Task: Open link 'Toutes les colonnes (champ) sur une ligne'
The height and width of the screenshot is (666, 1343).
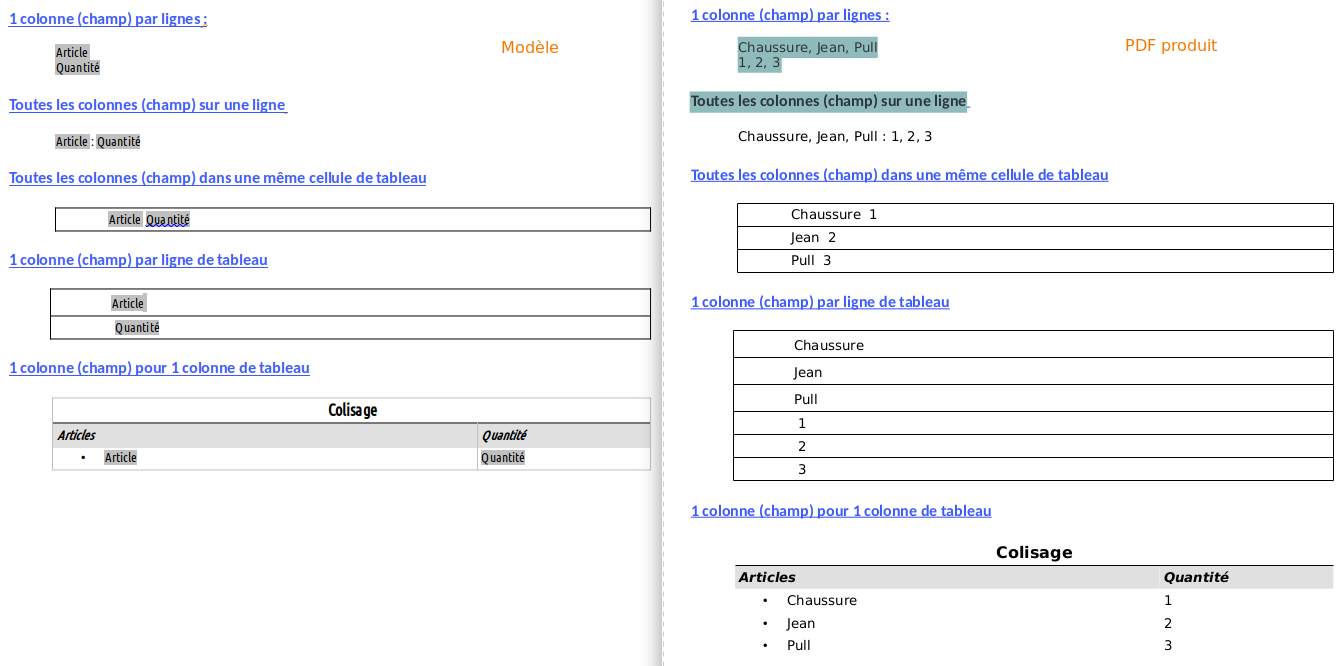Action: (147, 105)
